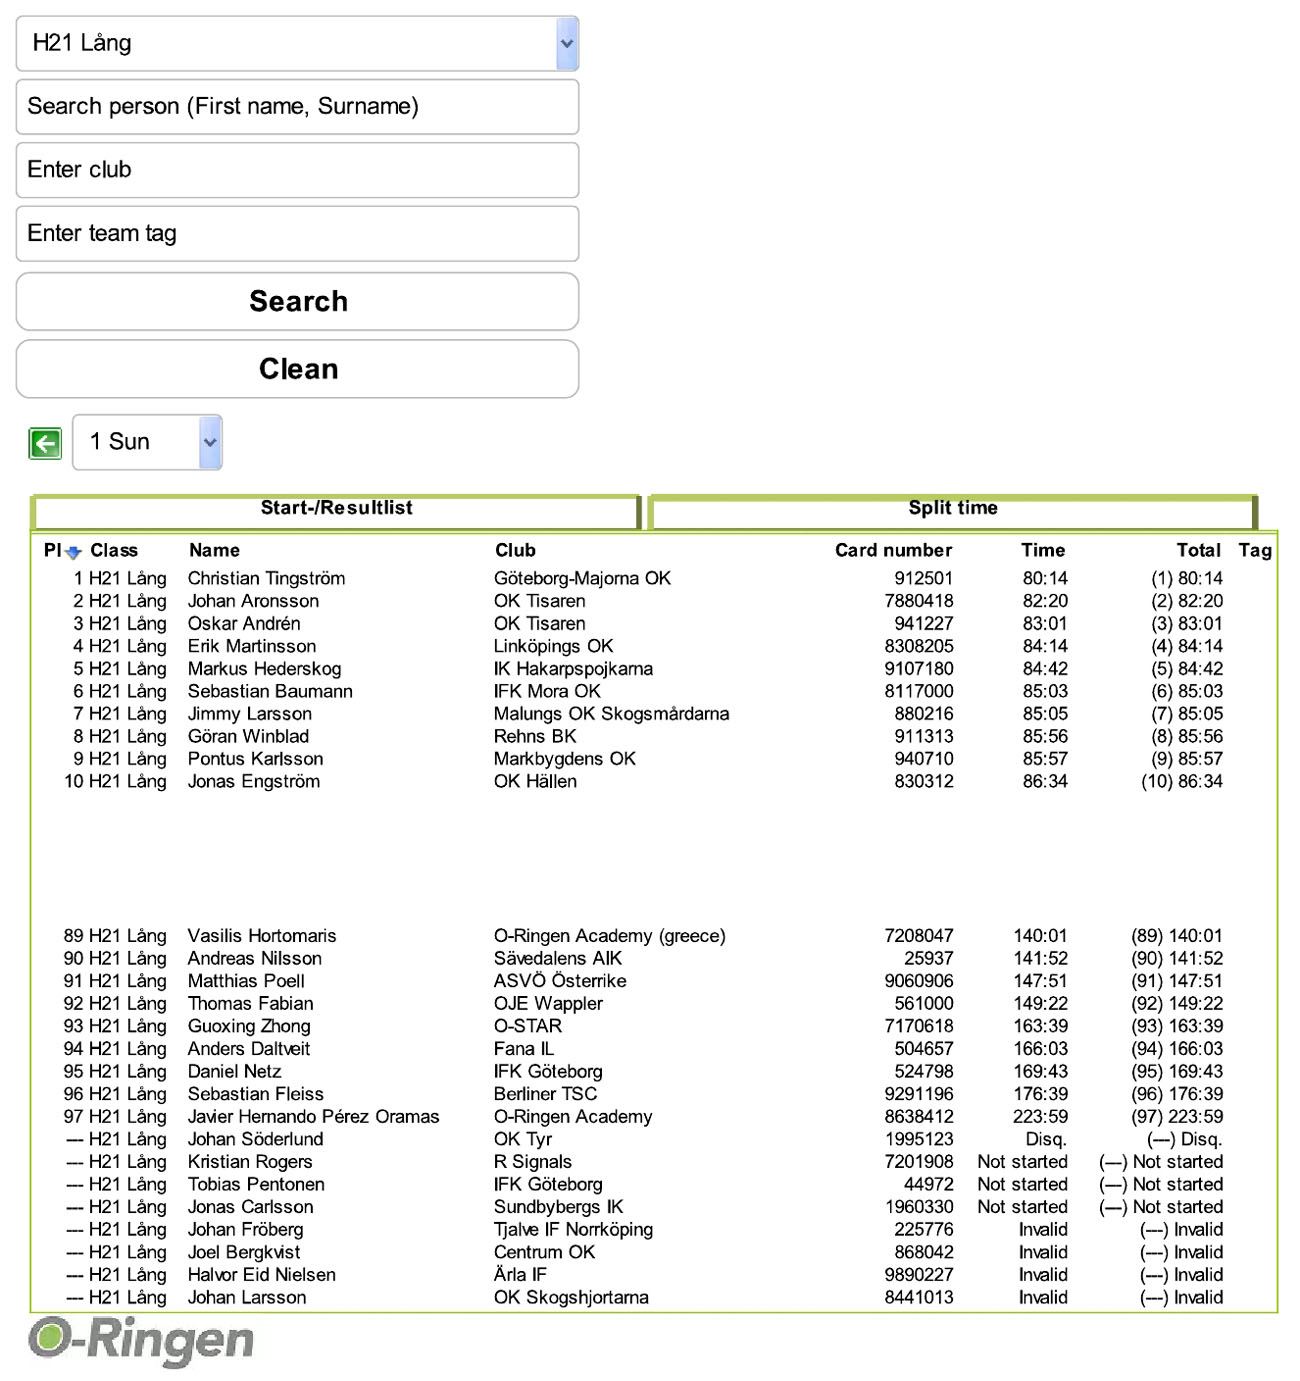The height and width of the screenshot is (1381, 1300).
Task: Select Markus Hederskog in the result list
Action: pos(264,668)
